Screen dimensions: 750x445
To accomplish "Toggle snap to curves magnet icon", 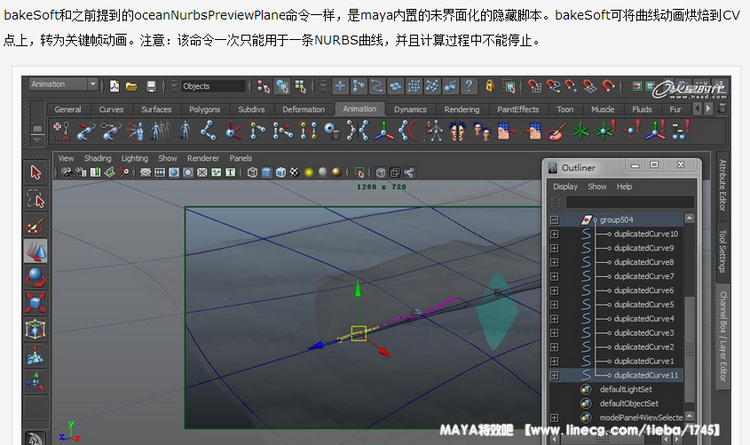I will click(553, 86).
